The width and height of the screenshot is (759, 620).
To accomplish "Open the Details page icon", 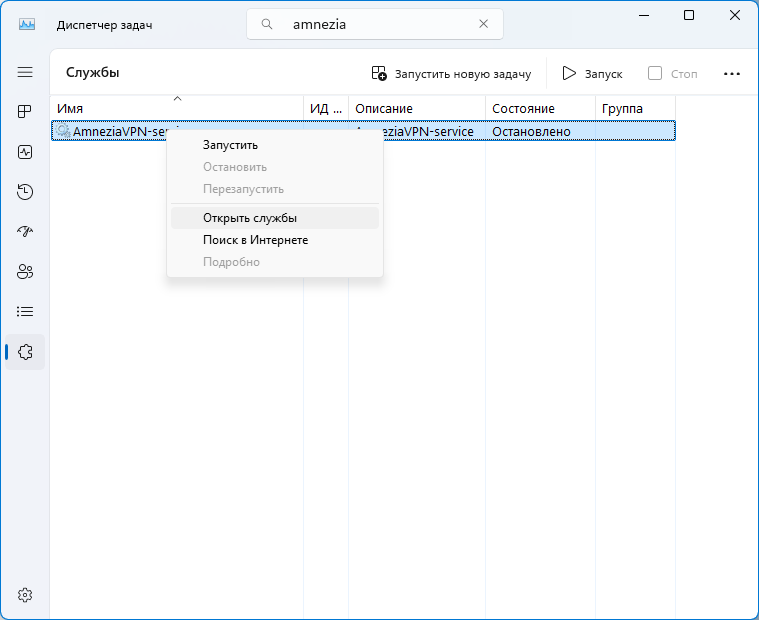I will tap(25, 312).
